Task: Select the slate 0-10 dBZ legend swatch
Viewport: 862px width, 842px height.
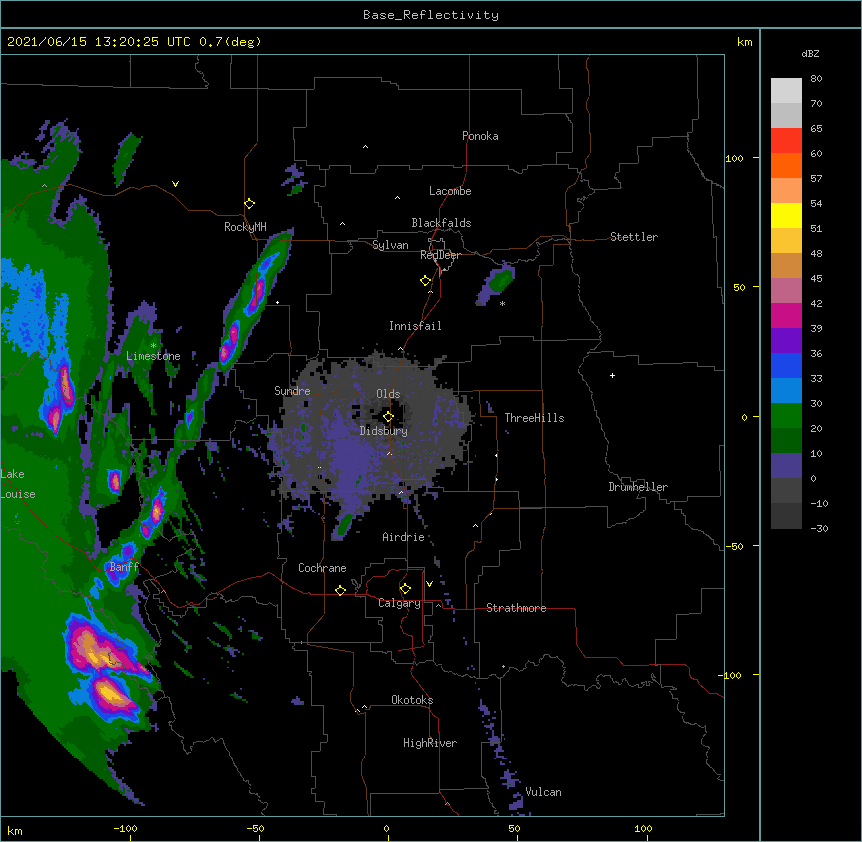Action: 786,466
